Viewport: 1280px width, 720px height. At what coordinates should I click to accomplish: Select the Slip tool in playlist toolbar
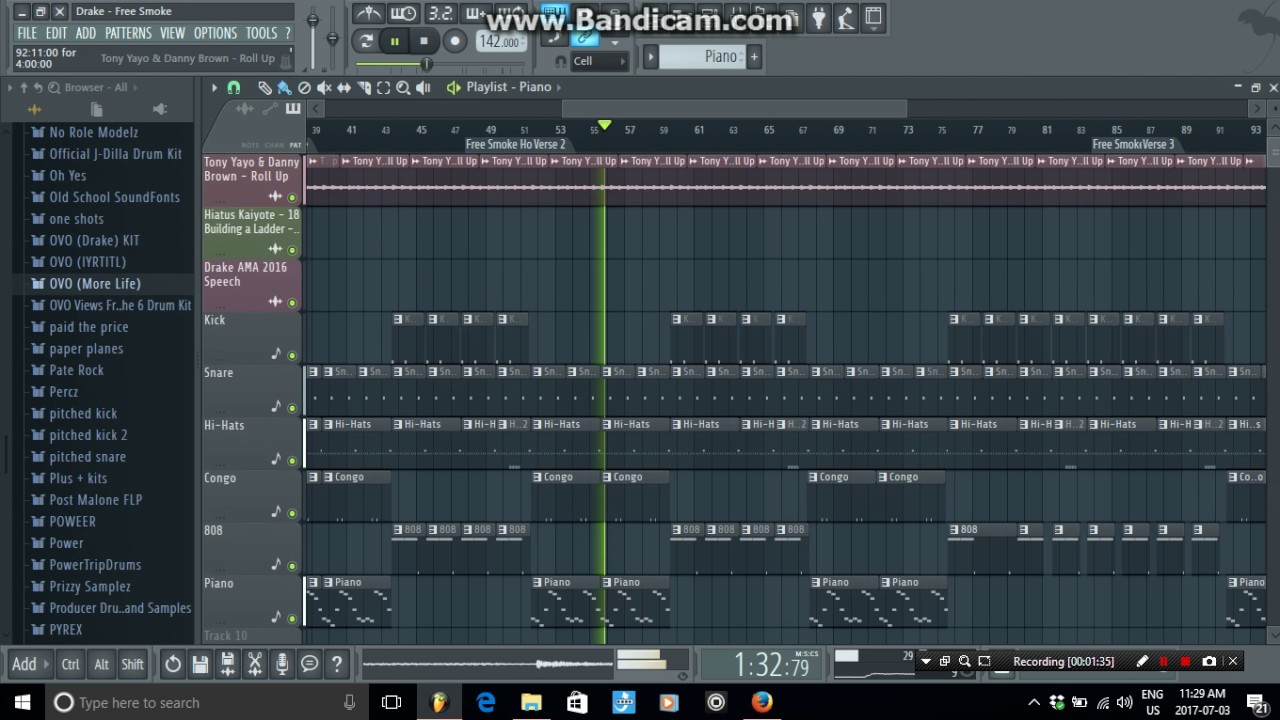[344, 88]
